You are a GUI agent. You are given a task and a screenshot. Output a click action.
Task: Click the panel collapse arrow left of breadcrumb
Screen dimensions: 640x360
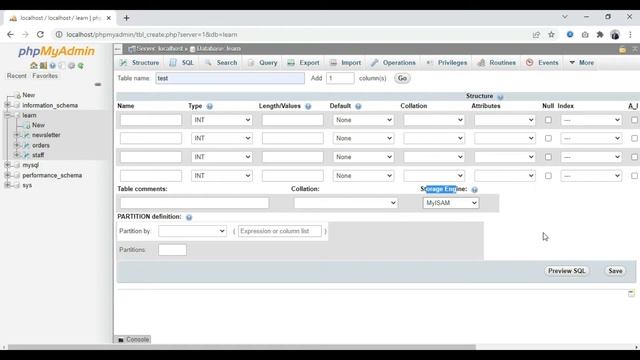click(118, 49)
